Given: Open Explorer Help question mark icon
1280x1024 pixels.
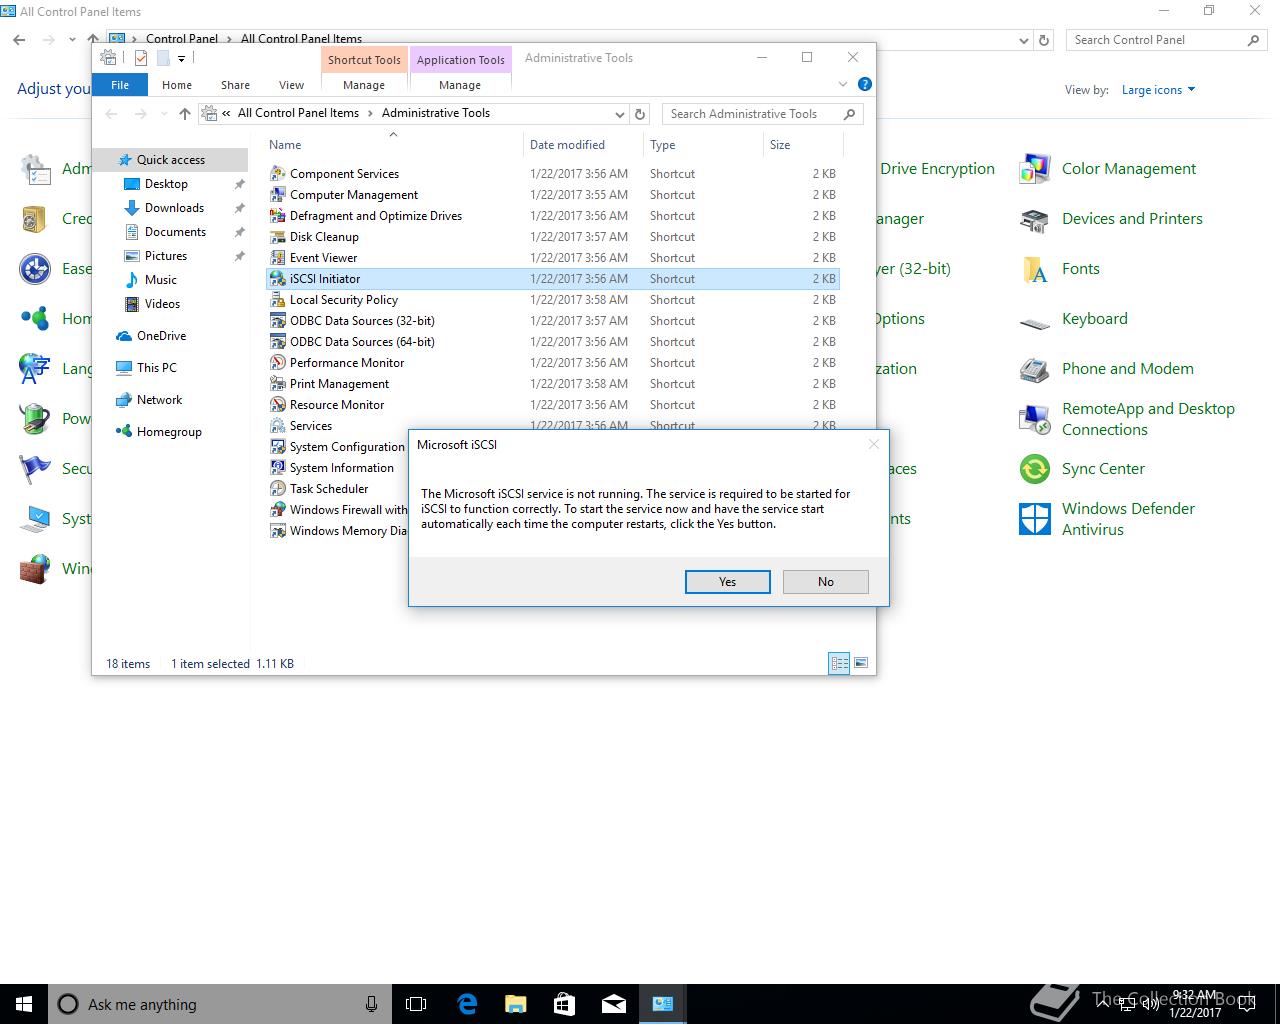Looking at the screenshot, I should (x=865, y=84).
